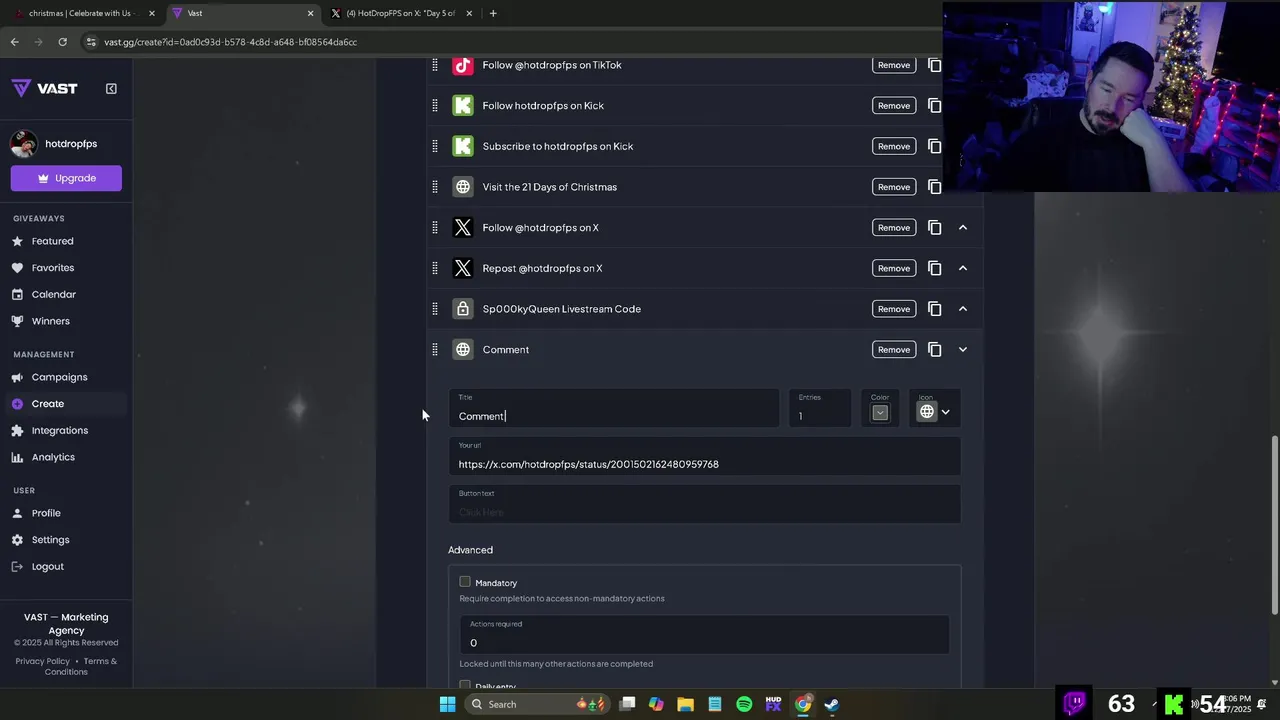Open the Privacy Policy link

tap(43, 661)
